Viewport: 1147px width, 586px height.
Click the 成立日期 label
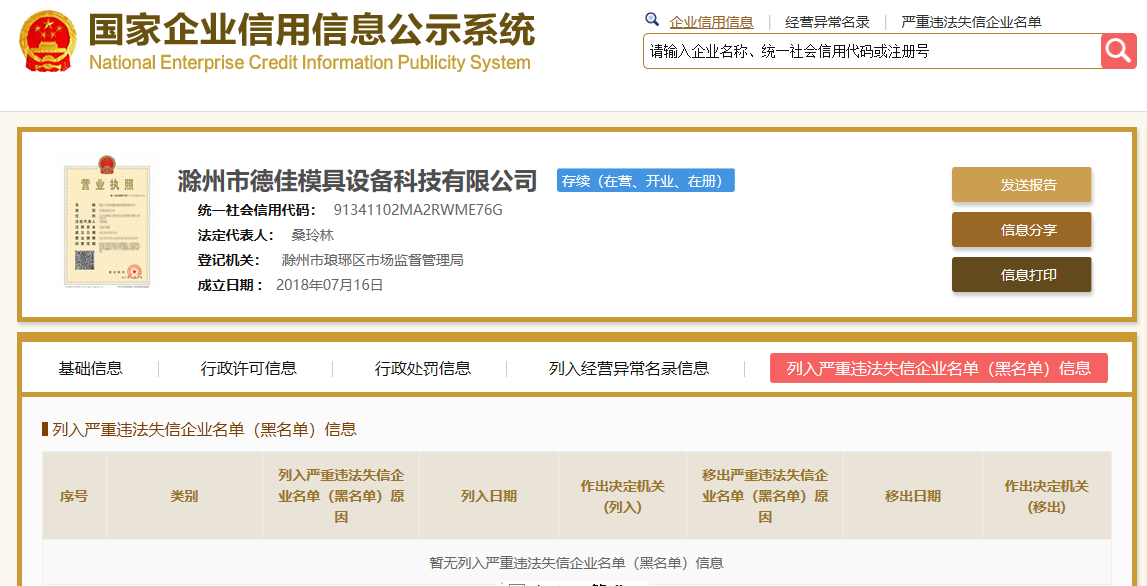point(230,285)
